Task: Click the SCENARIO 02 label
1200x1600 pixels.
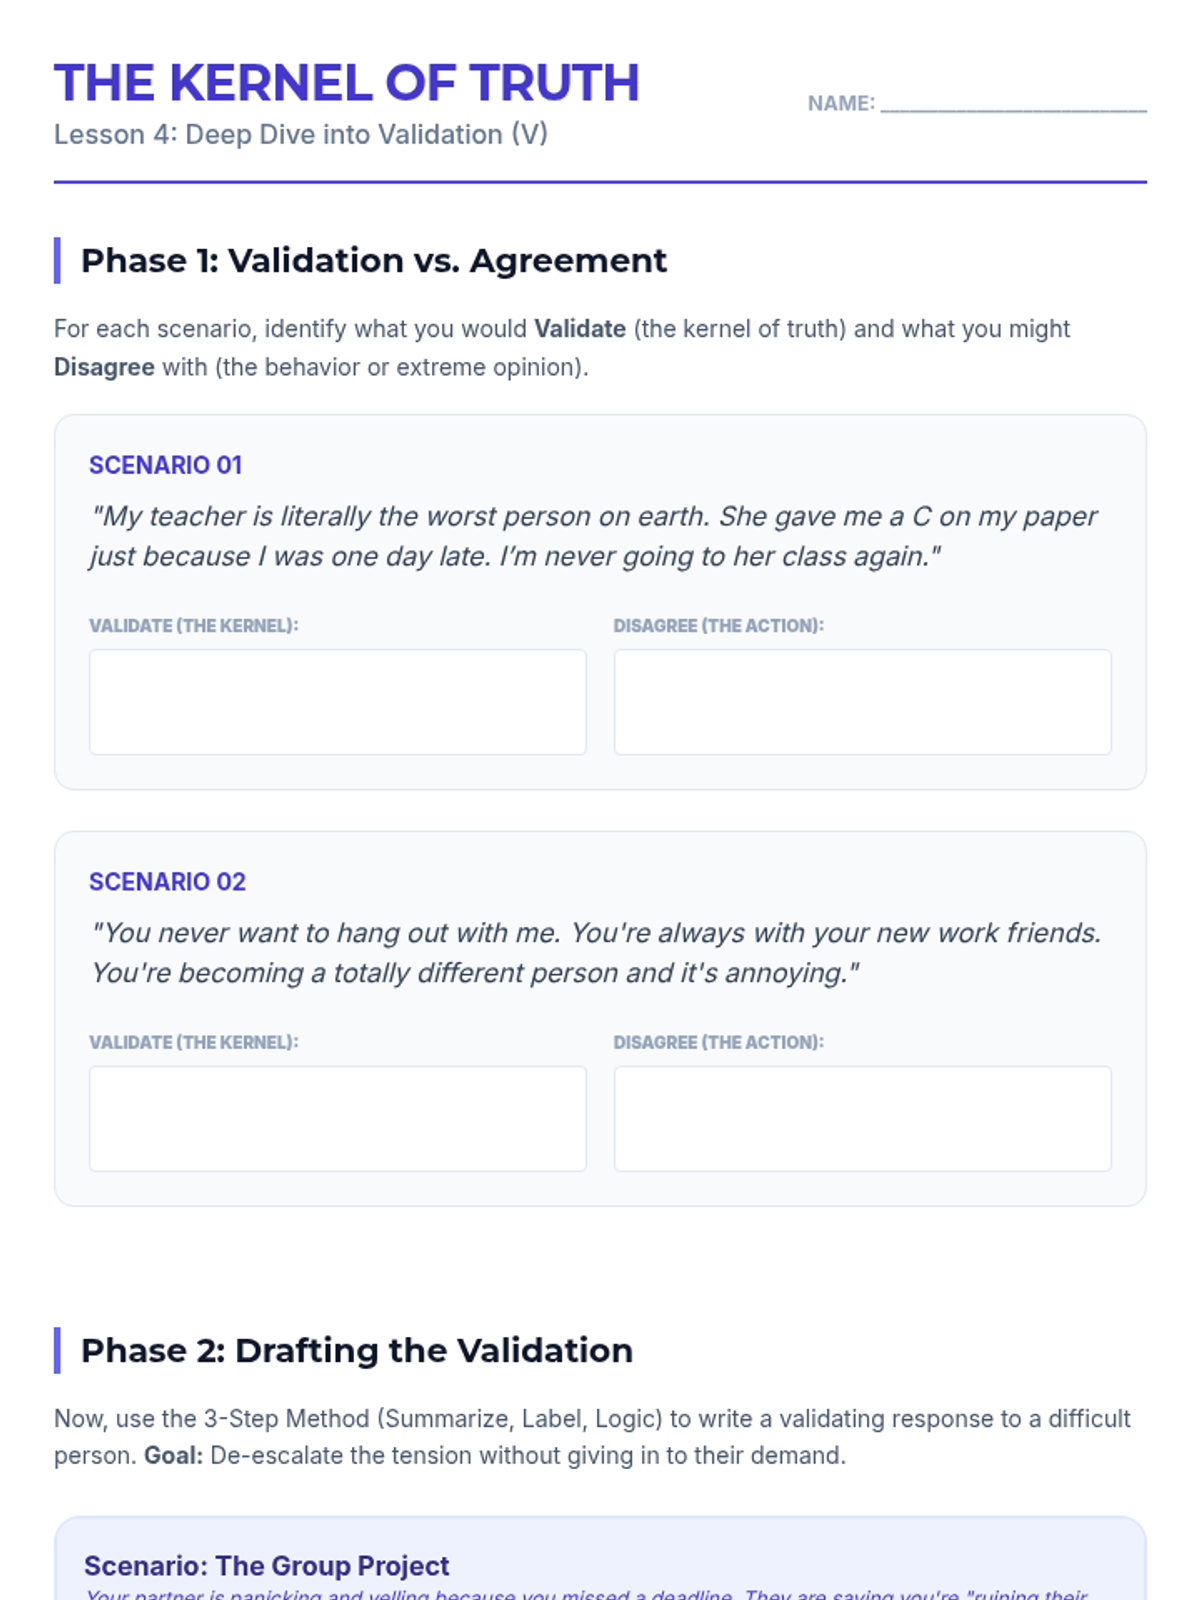Action: tap(167, 882)
